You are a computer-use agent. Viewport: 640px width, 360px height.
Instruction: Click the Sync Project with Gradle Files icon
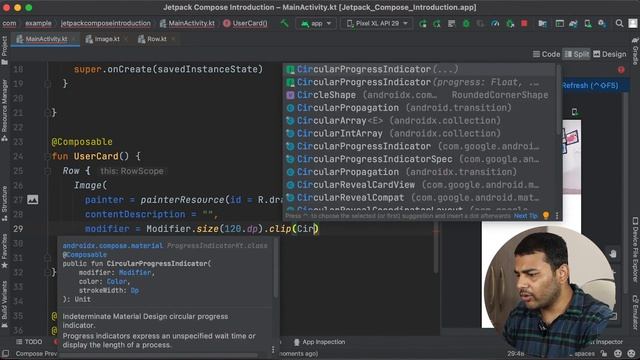[x=573, y=24]
